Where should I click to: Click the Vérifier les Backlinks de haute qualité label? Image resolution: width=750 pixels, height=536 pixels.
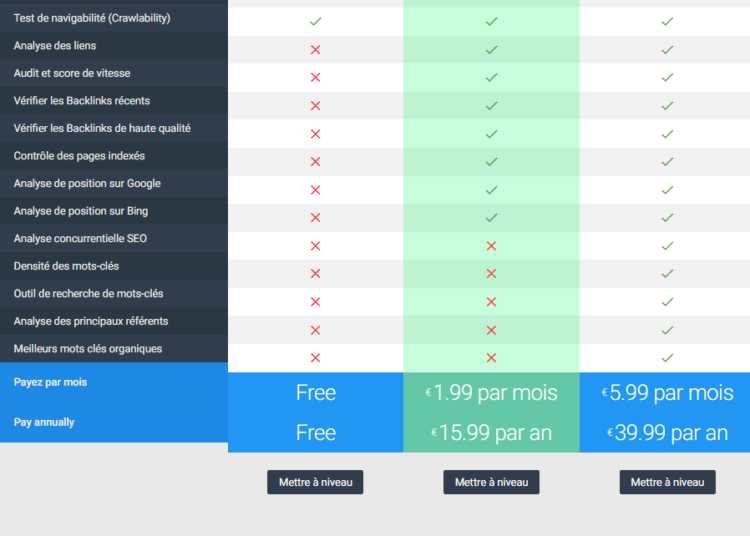102,128
